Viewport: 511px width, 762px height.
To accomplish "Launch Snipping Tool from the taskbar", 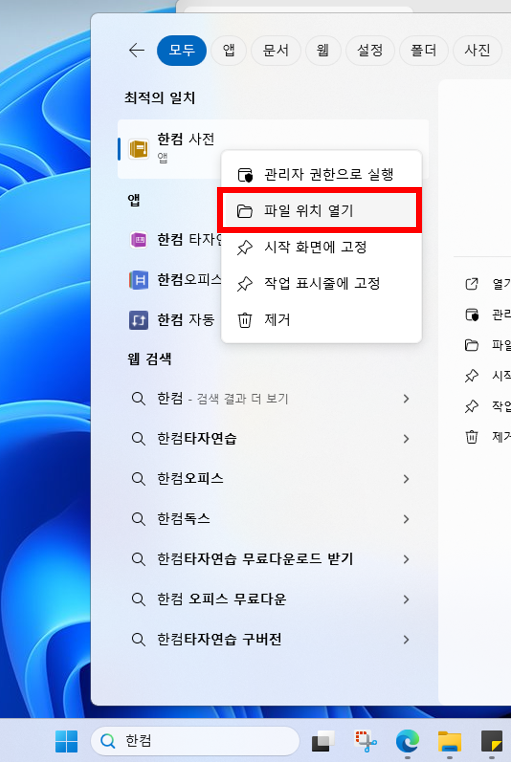I will click(365, 741).
